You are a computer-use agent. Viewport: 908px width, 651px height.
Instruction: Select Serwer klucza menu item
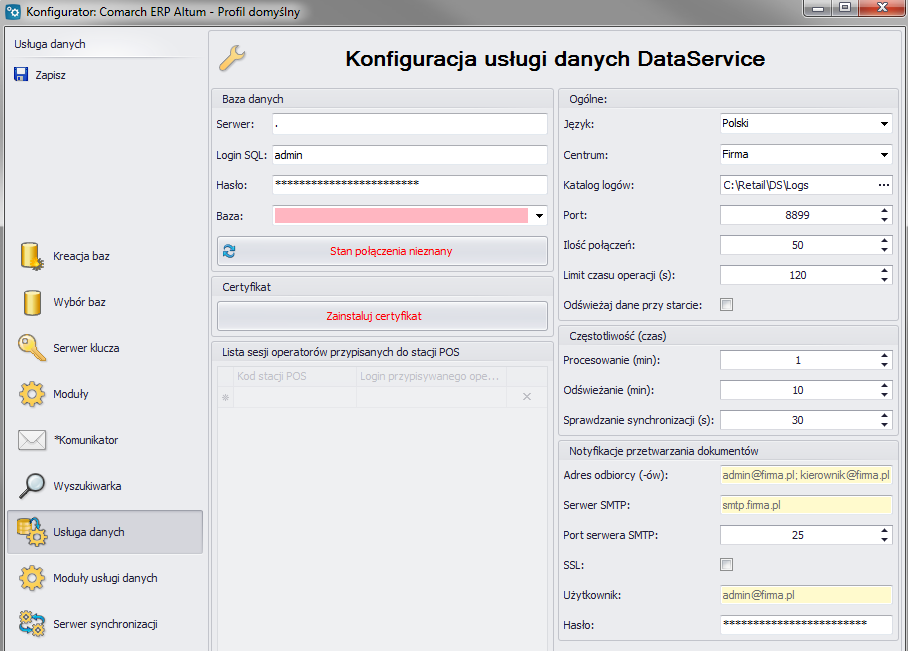click(x=86, y=348)
